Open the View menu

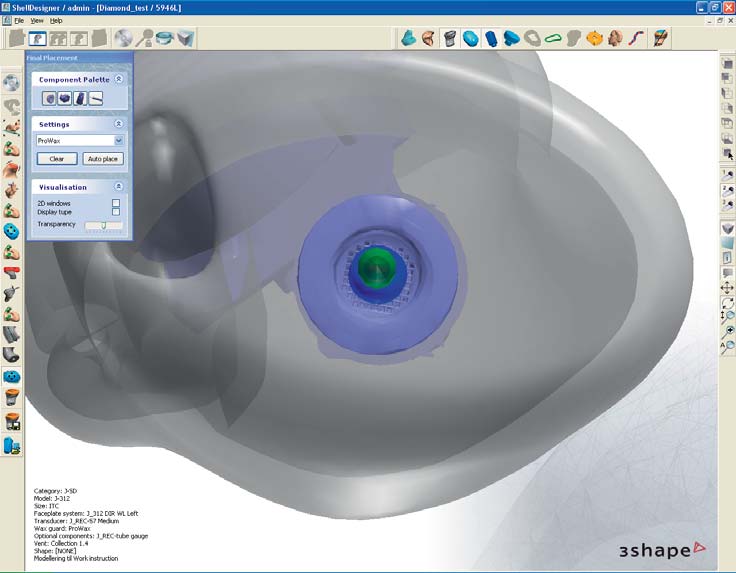pos(37,20)
